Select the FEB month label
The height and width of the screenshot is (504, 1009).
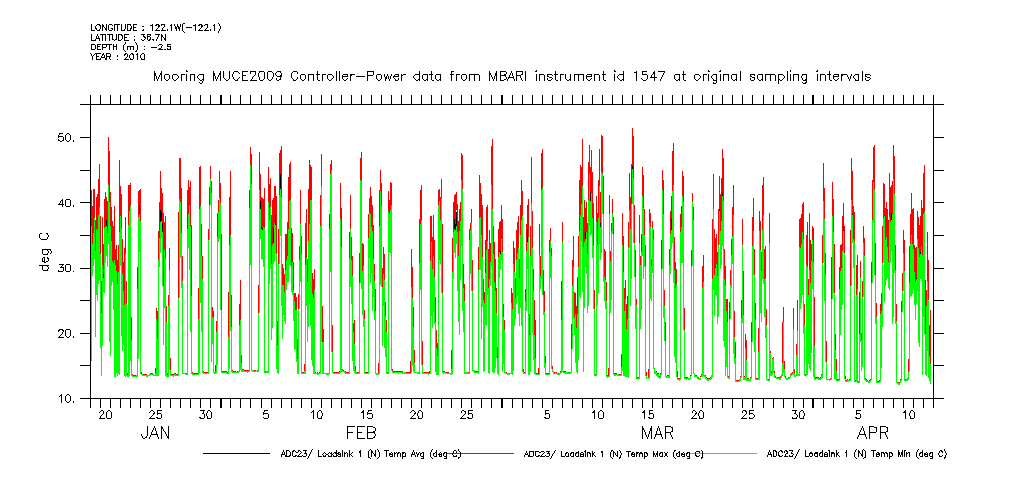coord(361,433)
